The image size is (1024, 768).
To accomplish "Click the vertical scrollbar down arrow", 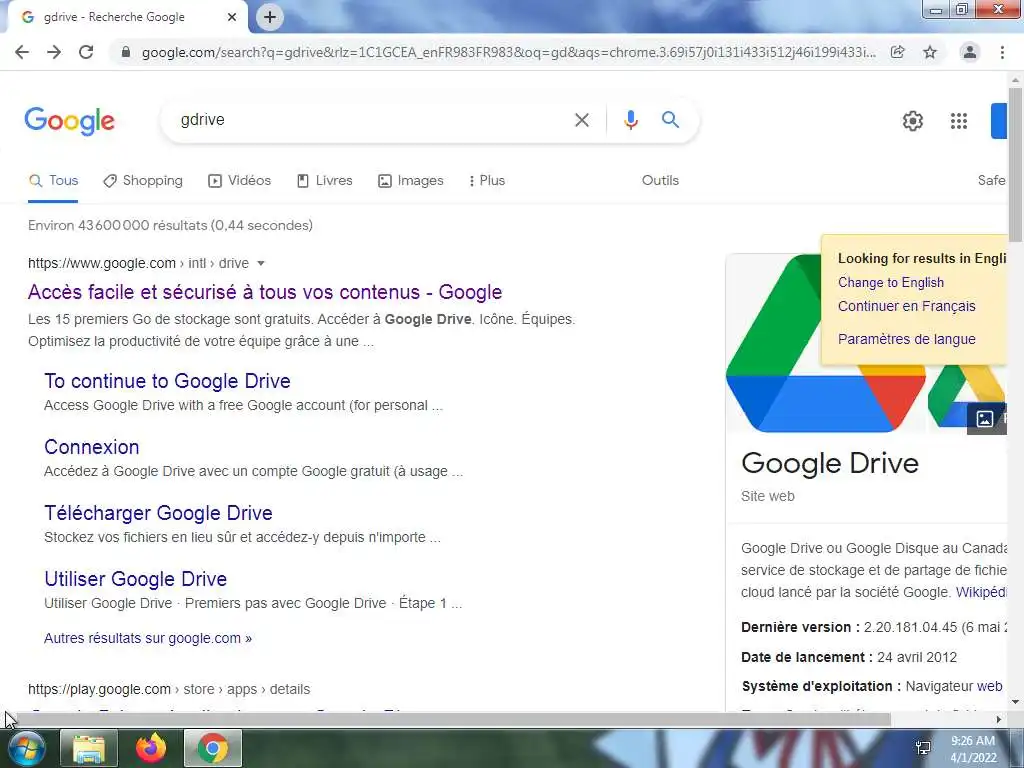I will point(1015,702).
